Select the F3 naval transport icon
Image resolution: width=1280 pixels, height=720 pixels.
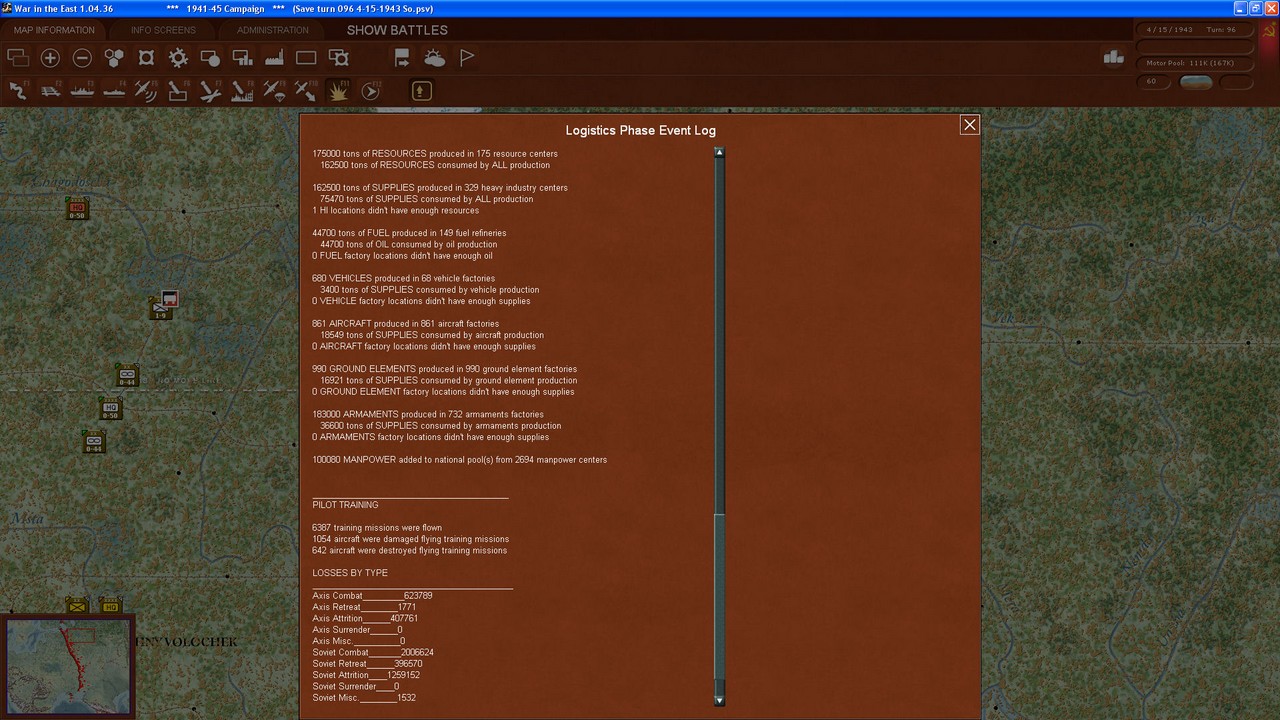[82, 91]
